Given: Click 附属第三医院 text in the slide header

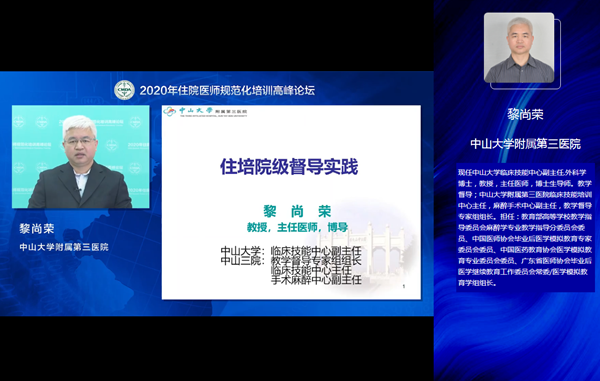Looking at the screenshot, I should 231,111.
